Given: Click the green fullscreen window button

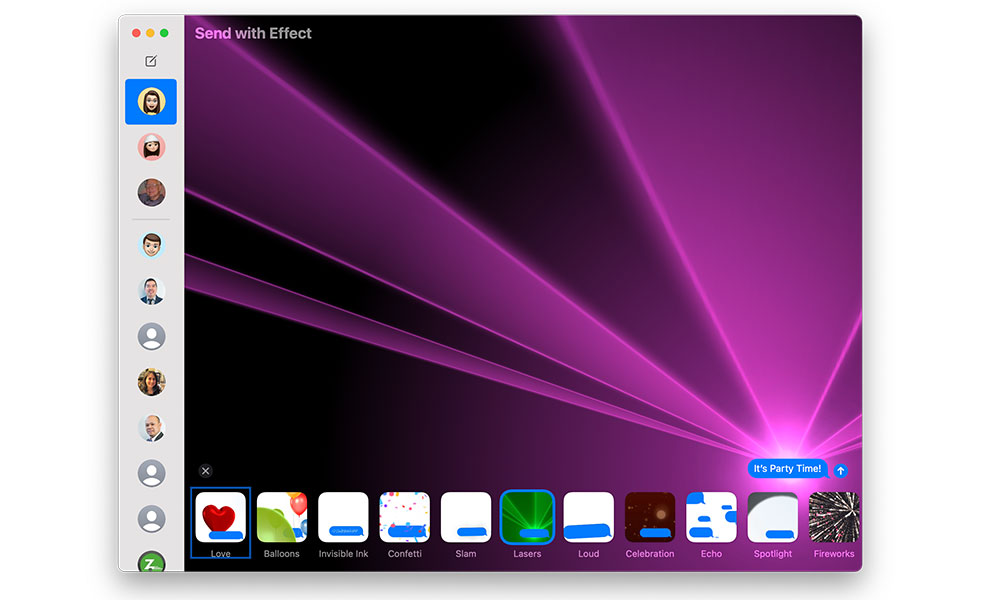Looking at the screenshot, I should pyautogui.click(x=164, y=33).
